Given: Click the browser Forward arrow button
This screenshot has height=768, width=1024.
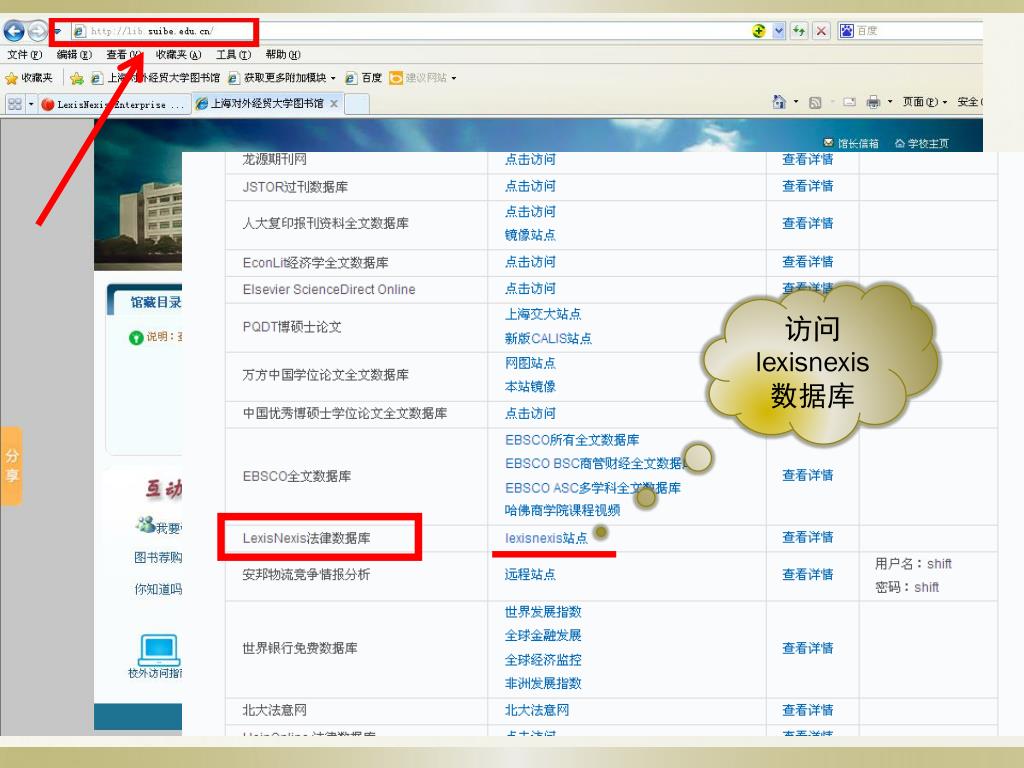Looking at the screenshot, I should coord(37,31).
